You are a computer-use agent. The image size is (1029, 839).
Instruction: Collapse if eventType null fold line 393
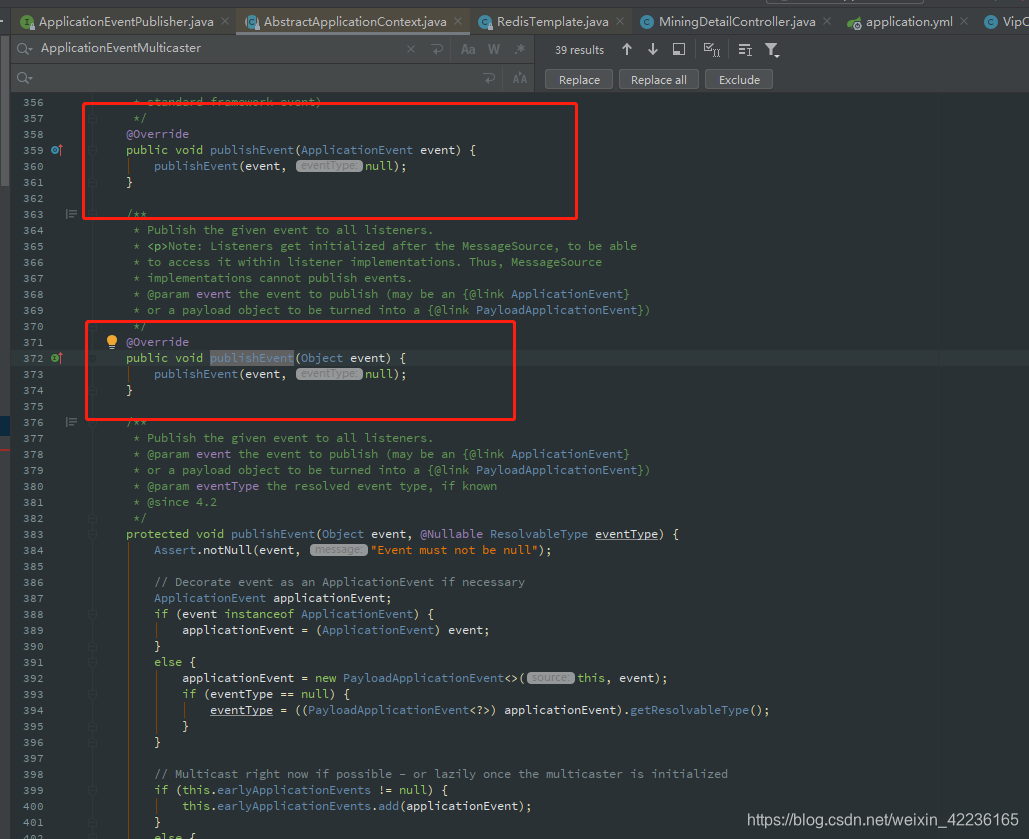93,695
